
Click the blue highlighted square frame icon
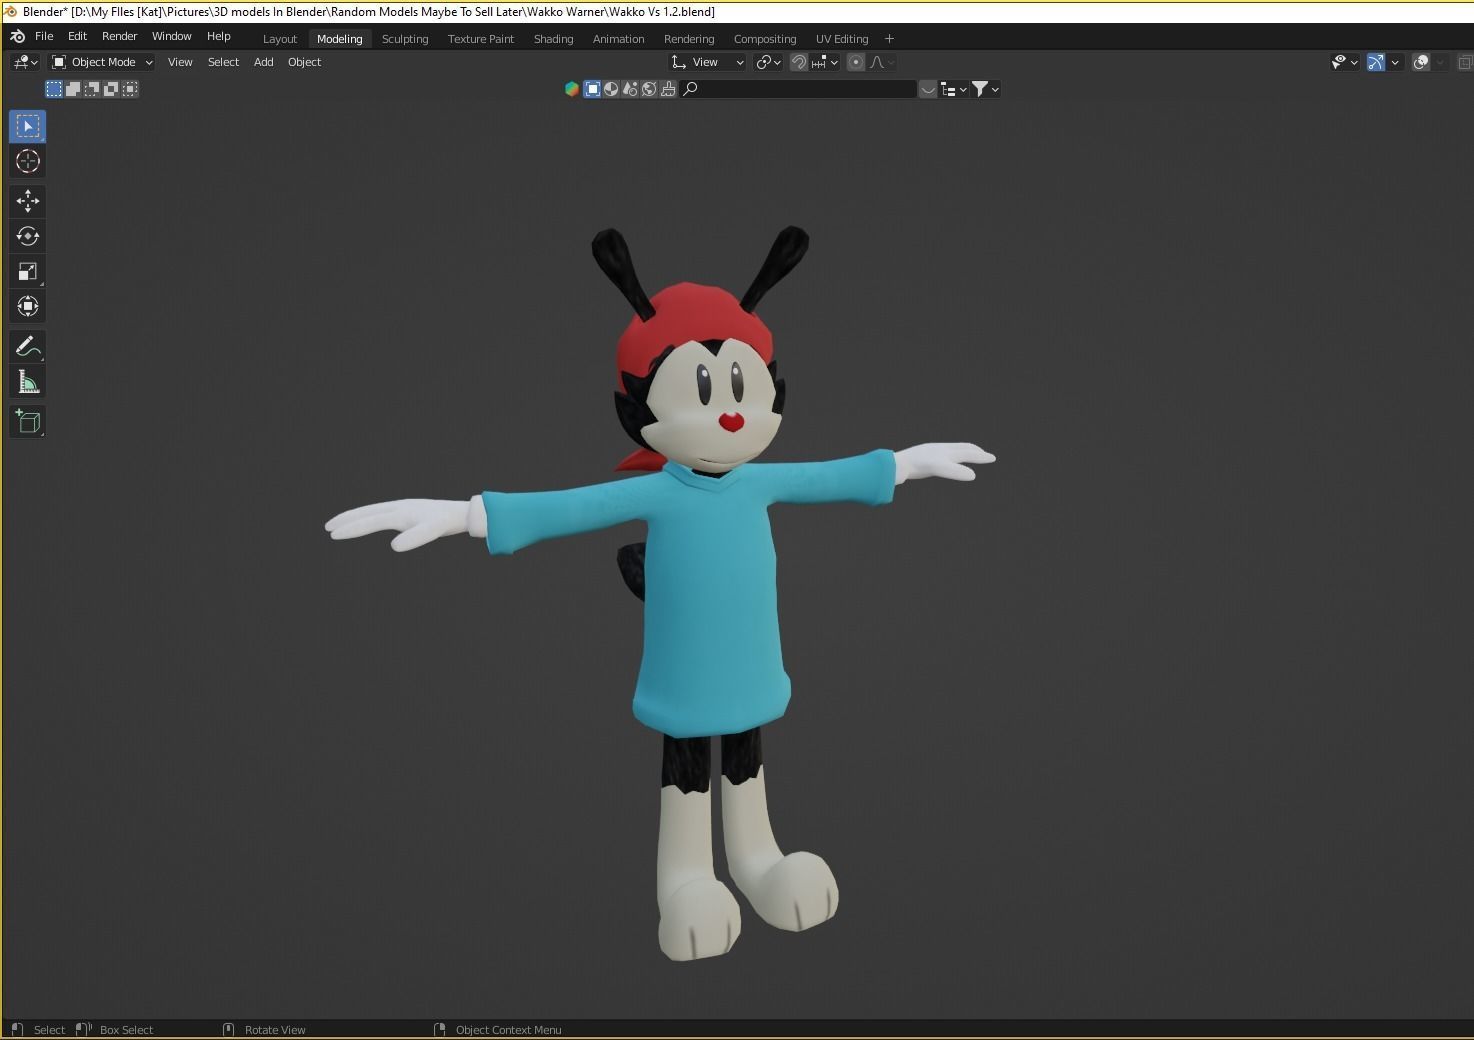click(592, 89)
